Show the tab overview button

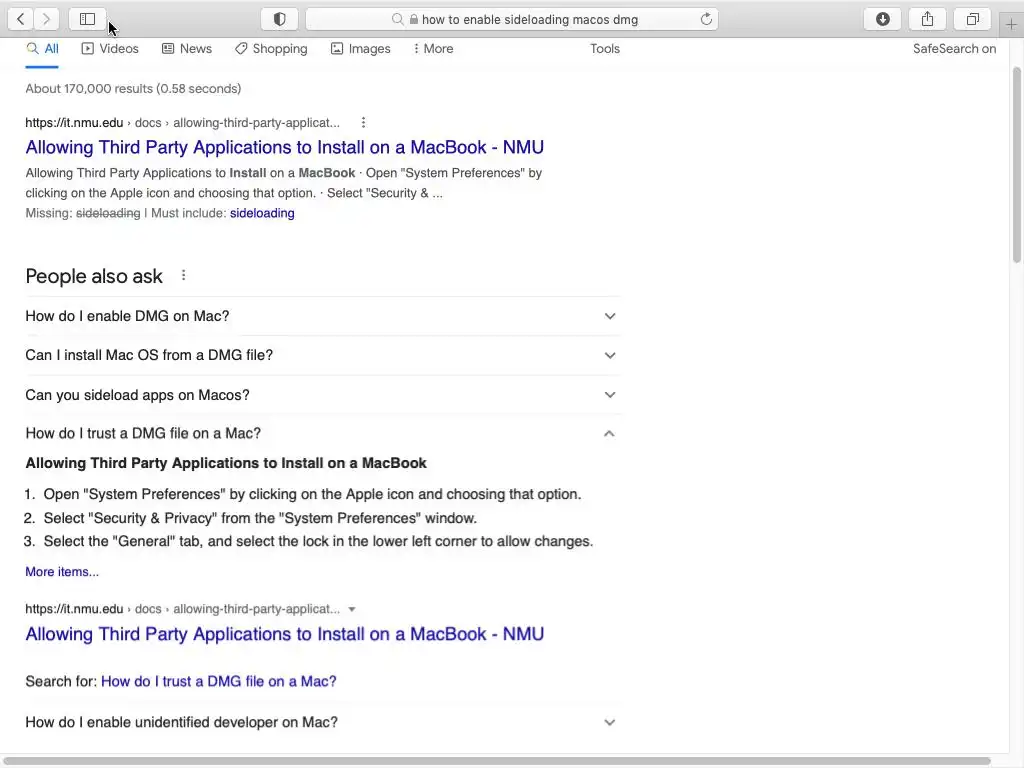tap(972, 19)
